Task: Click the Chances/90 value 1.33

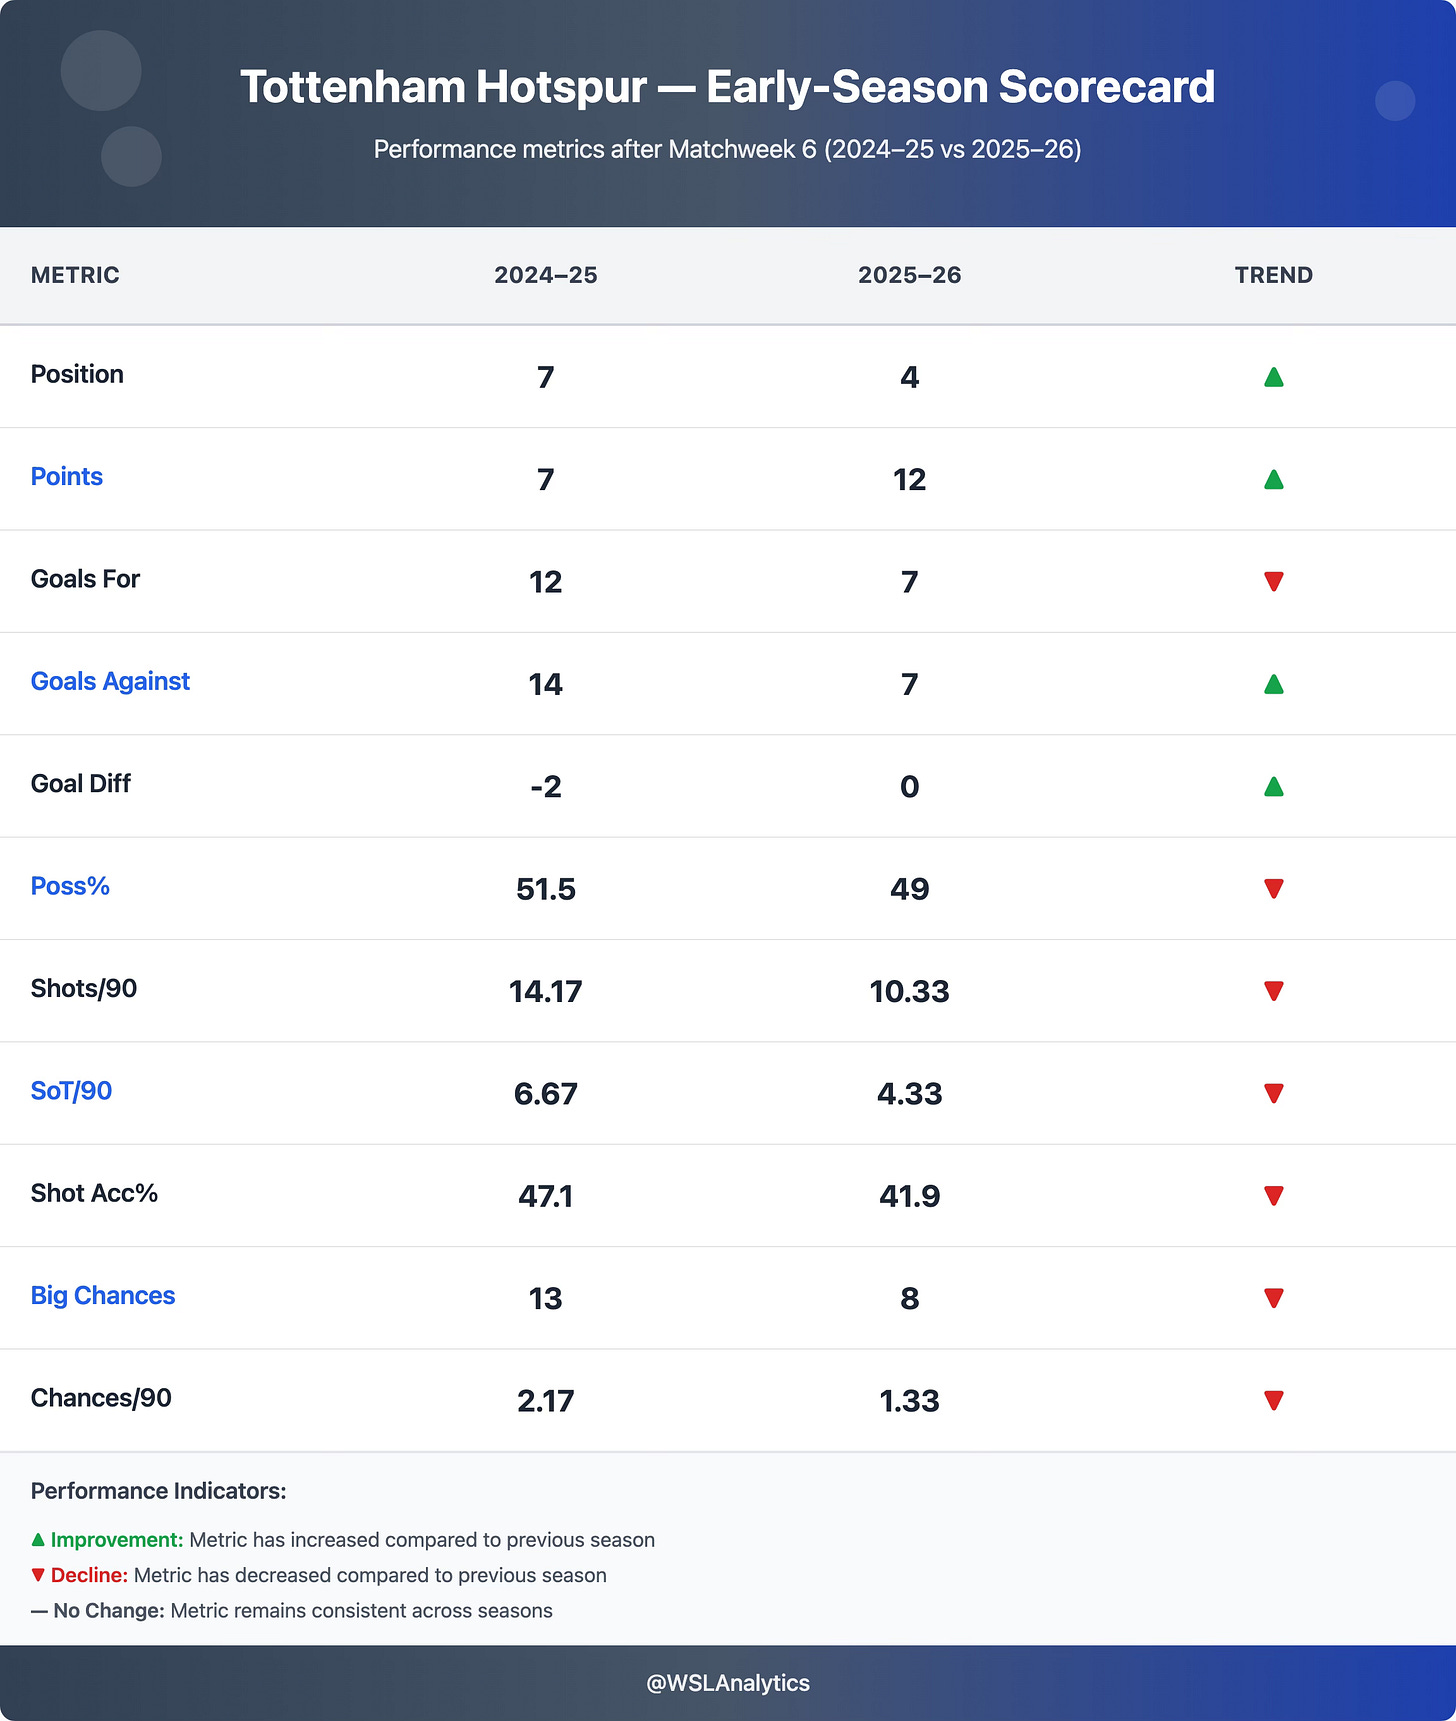Action: tap(910, 1400)
